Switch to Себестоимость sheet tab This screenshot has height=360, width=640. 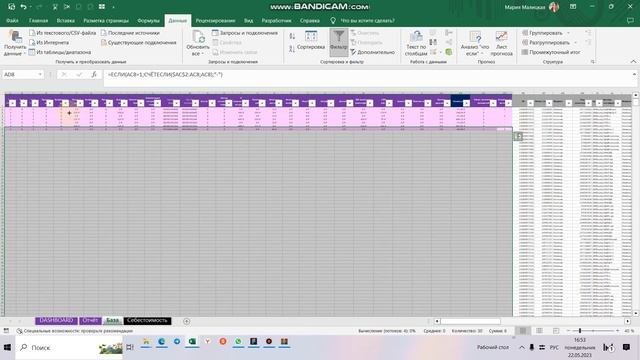(147, 321)
